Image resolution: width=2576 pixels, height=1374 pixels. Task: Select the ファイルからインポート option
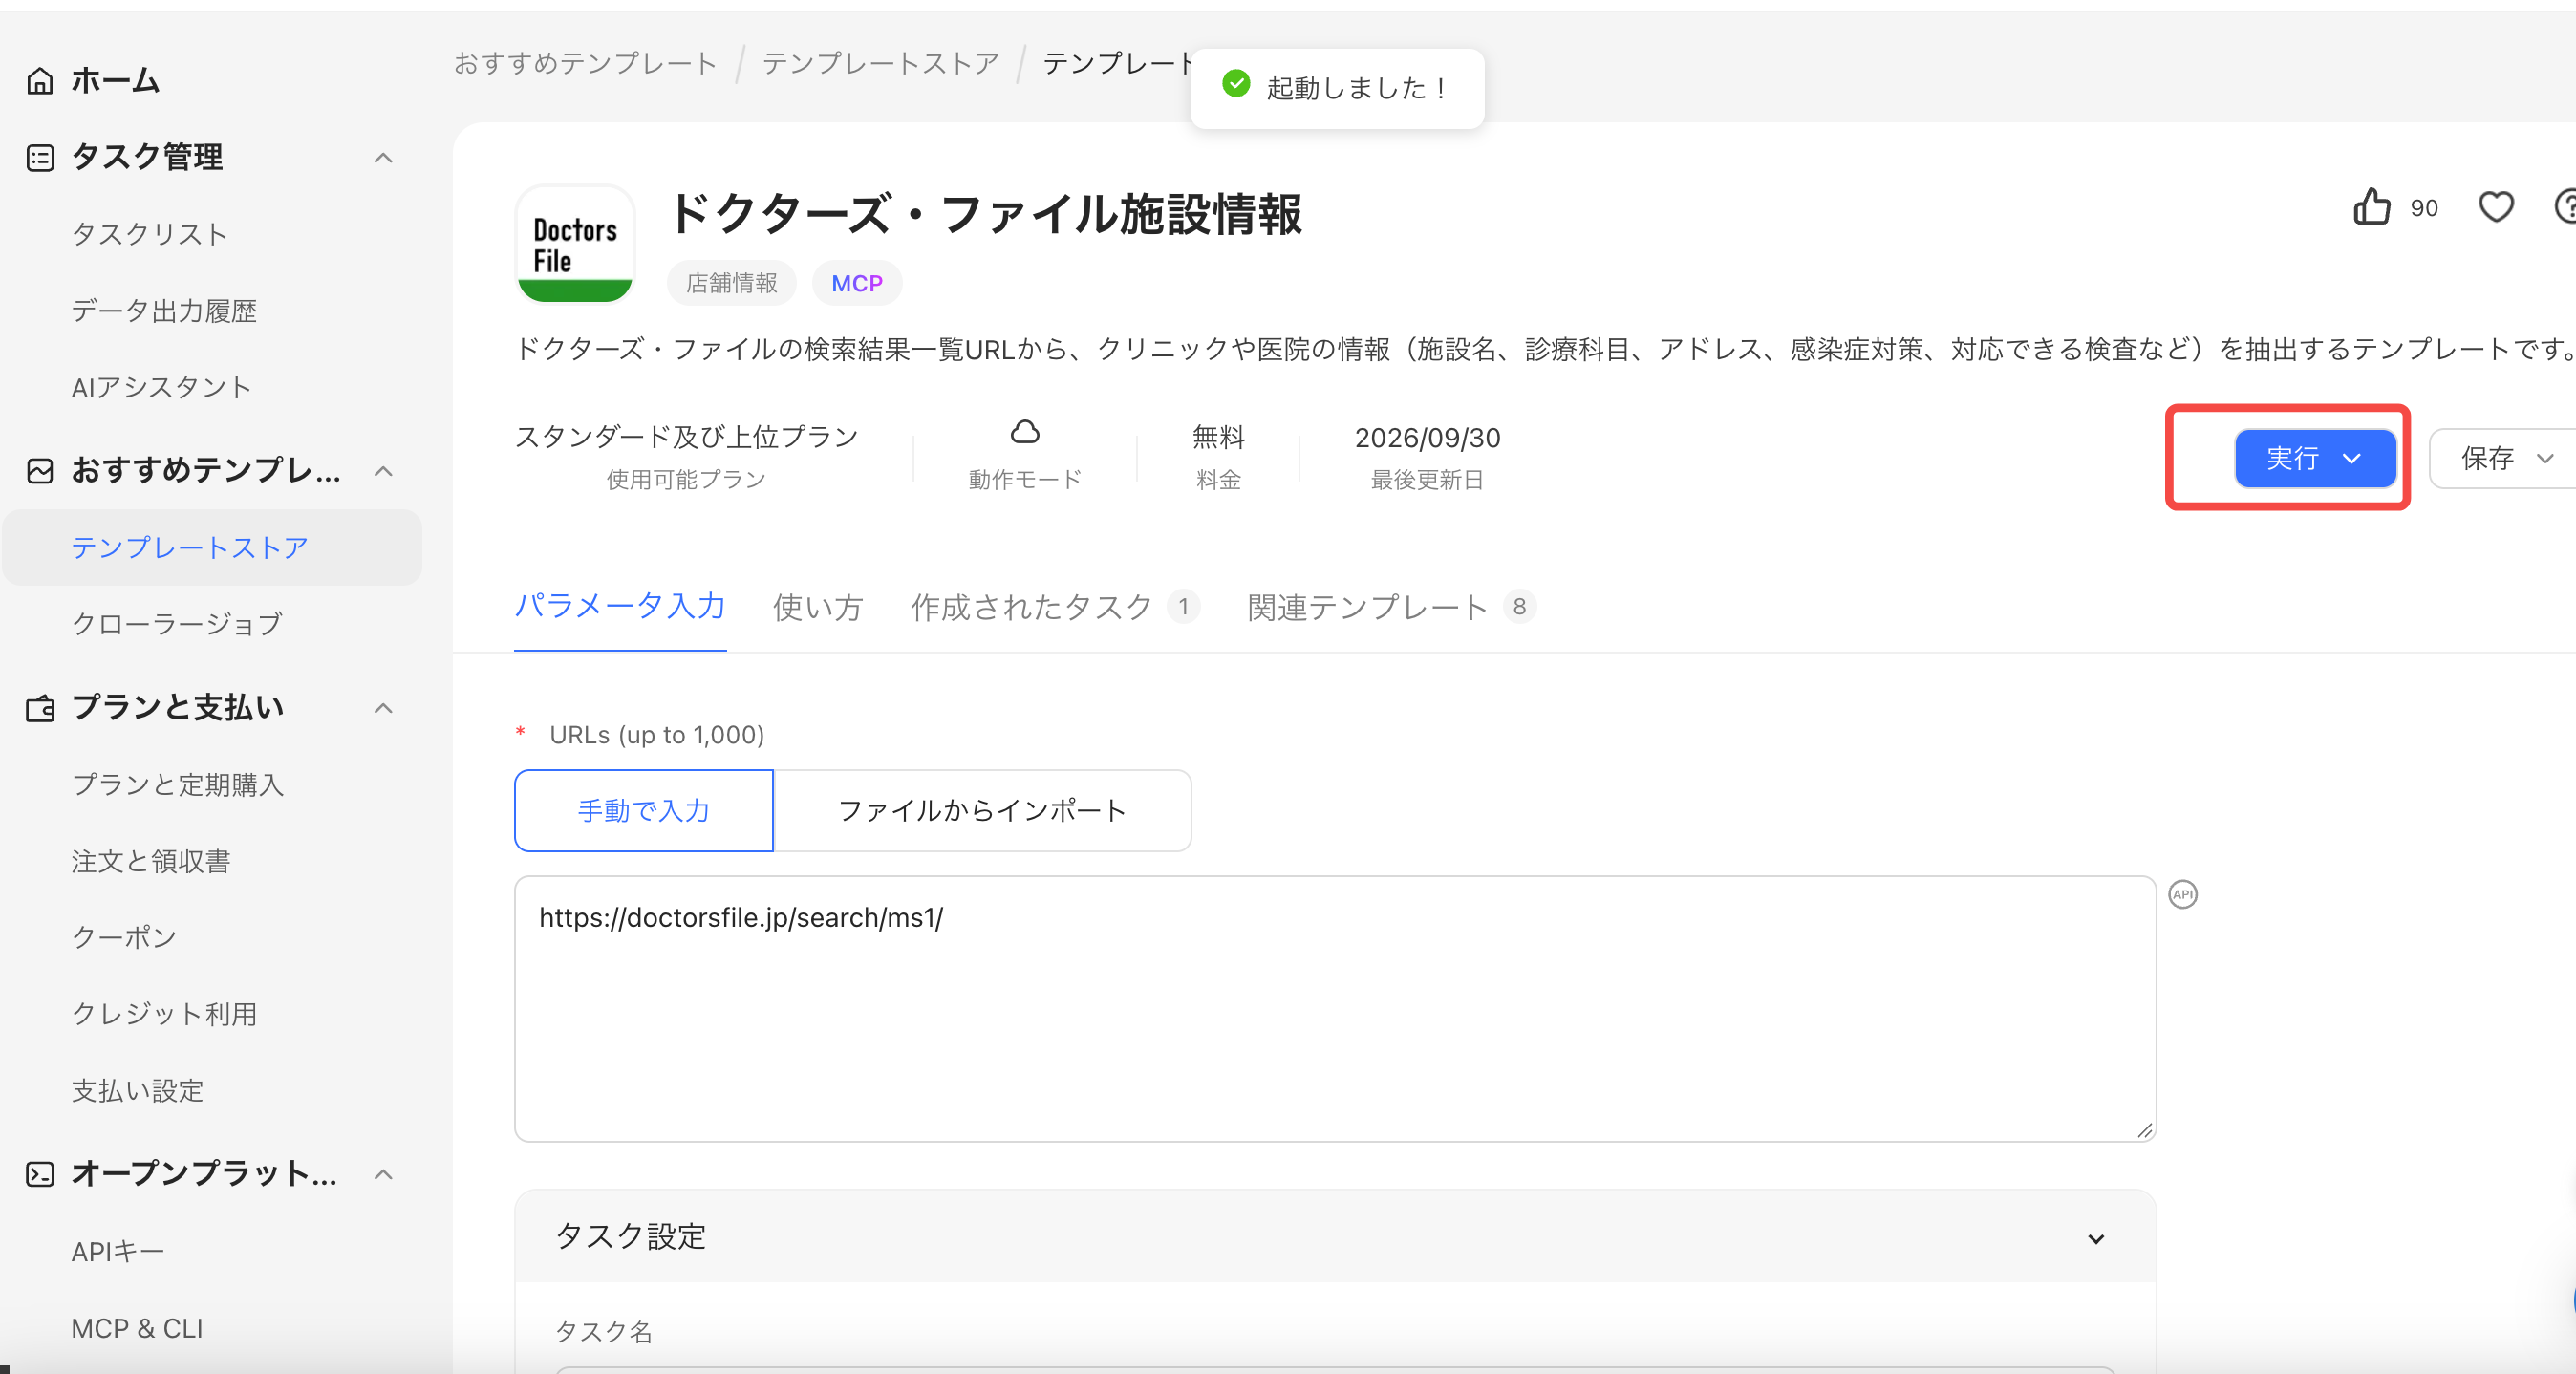tap(982, 810)
